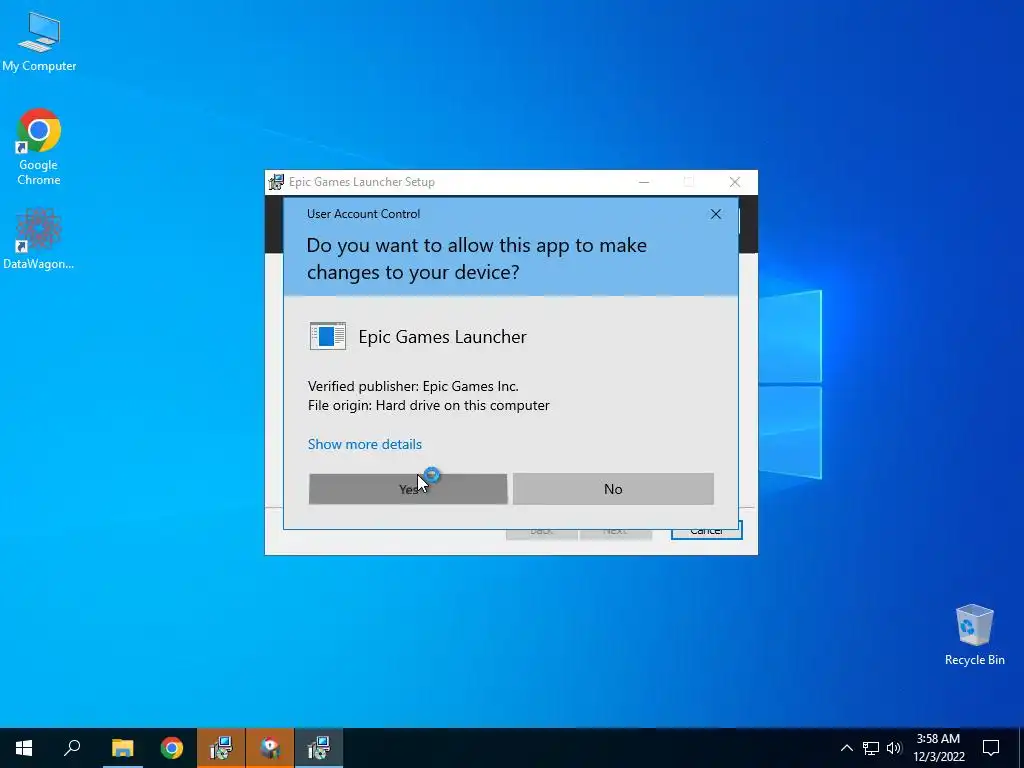1024x768 pixels.
Task: Click the active installer taskbar icon
Action: click(x=319, y=748)
